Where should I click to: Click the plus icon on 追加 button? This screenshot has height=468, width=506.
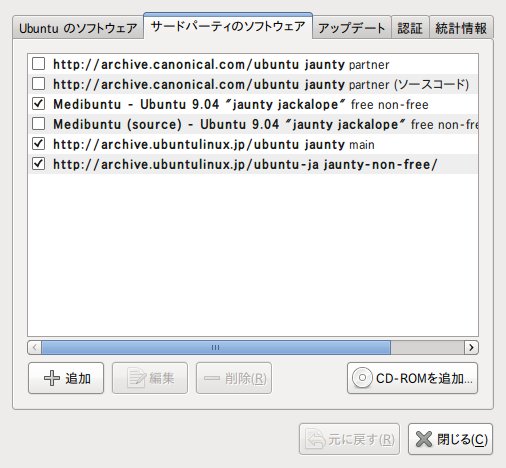click(52, 378)
